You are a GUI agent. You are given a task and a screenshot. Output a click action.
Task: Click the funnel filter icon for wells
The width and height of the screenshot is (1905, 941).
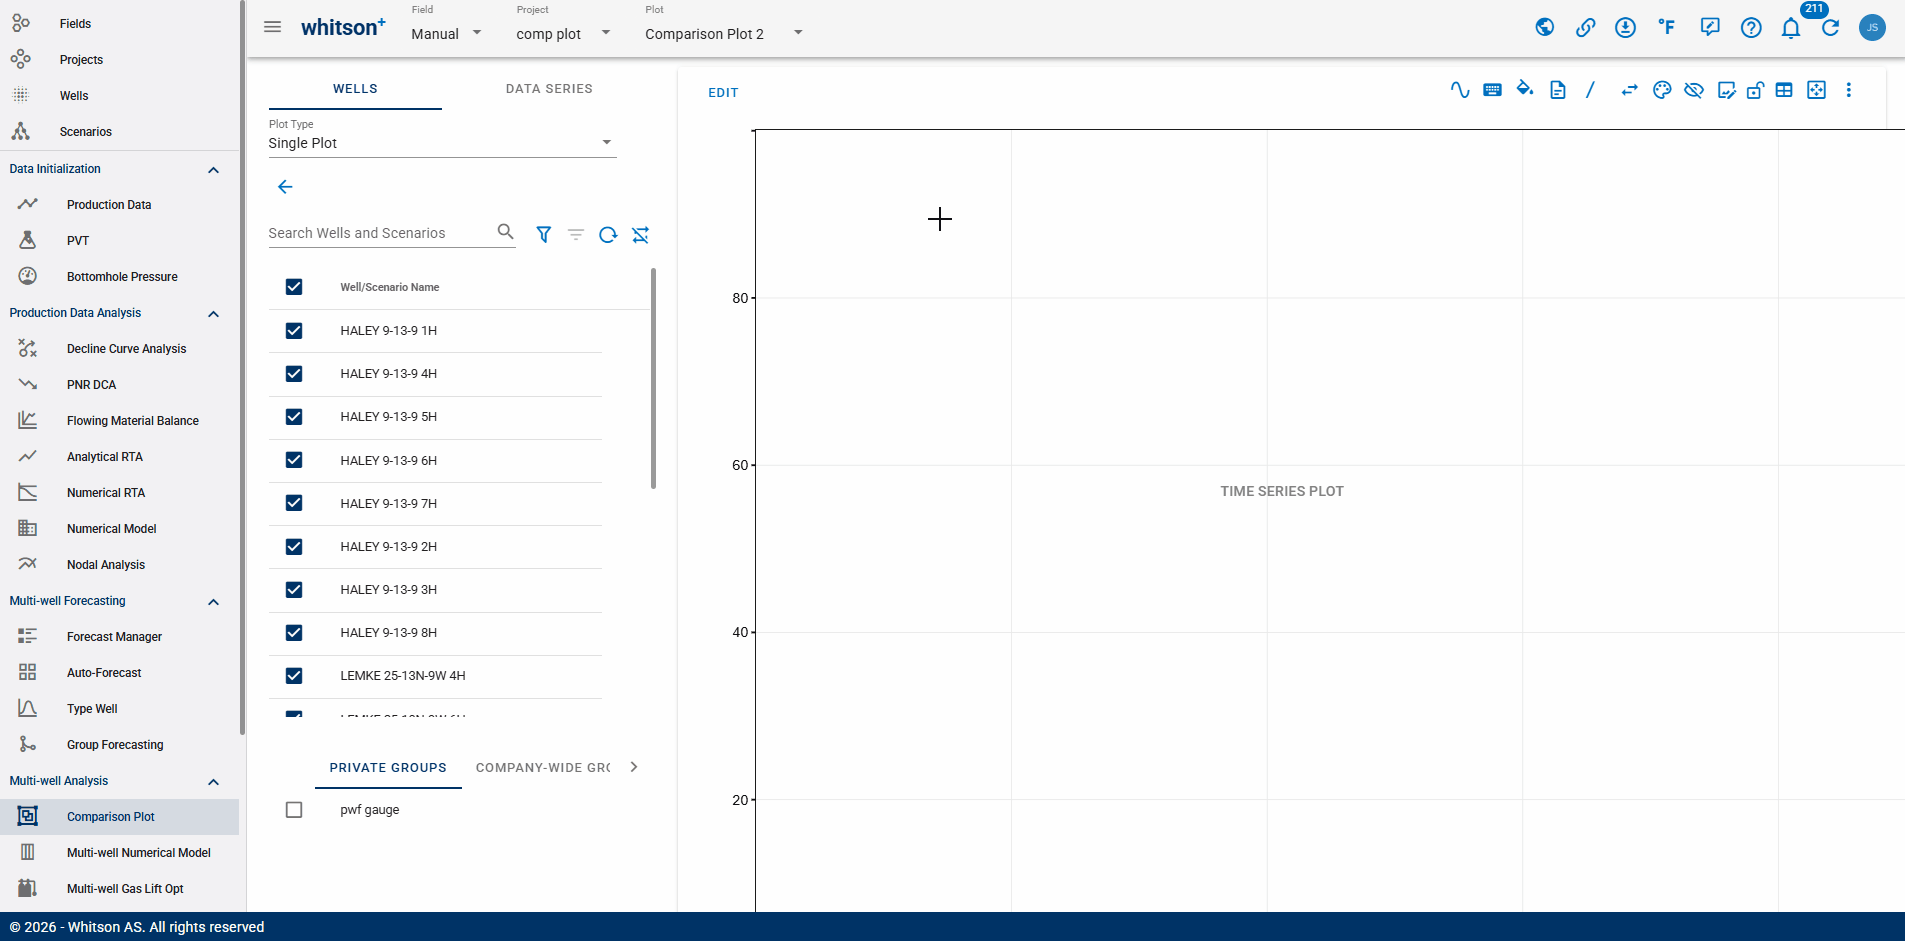(x=544, y=234)
